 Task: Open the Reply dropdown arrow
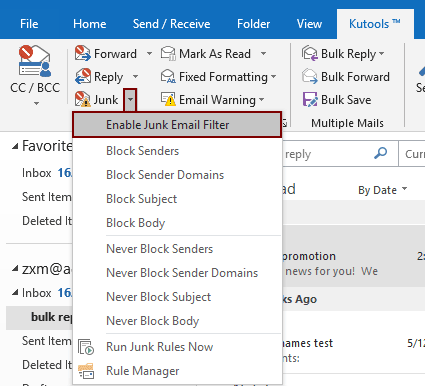(x=135, y=76)
